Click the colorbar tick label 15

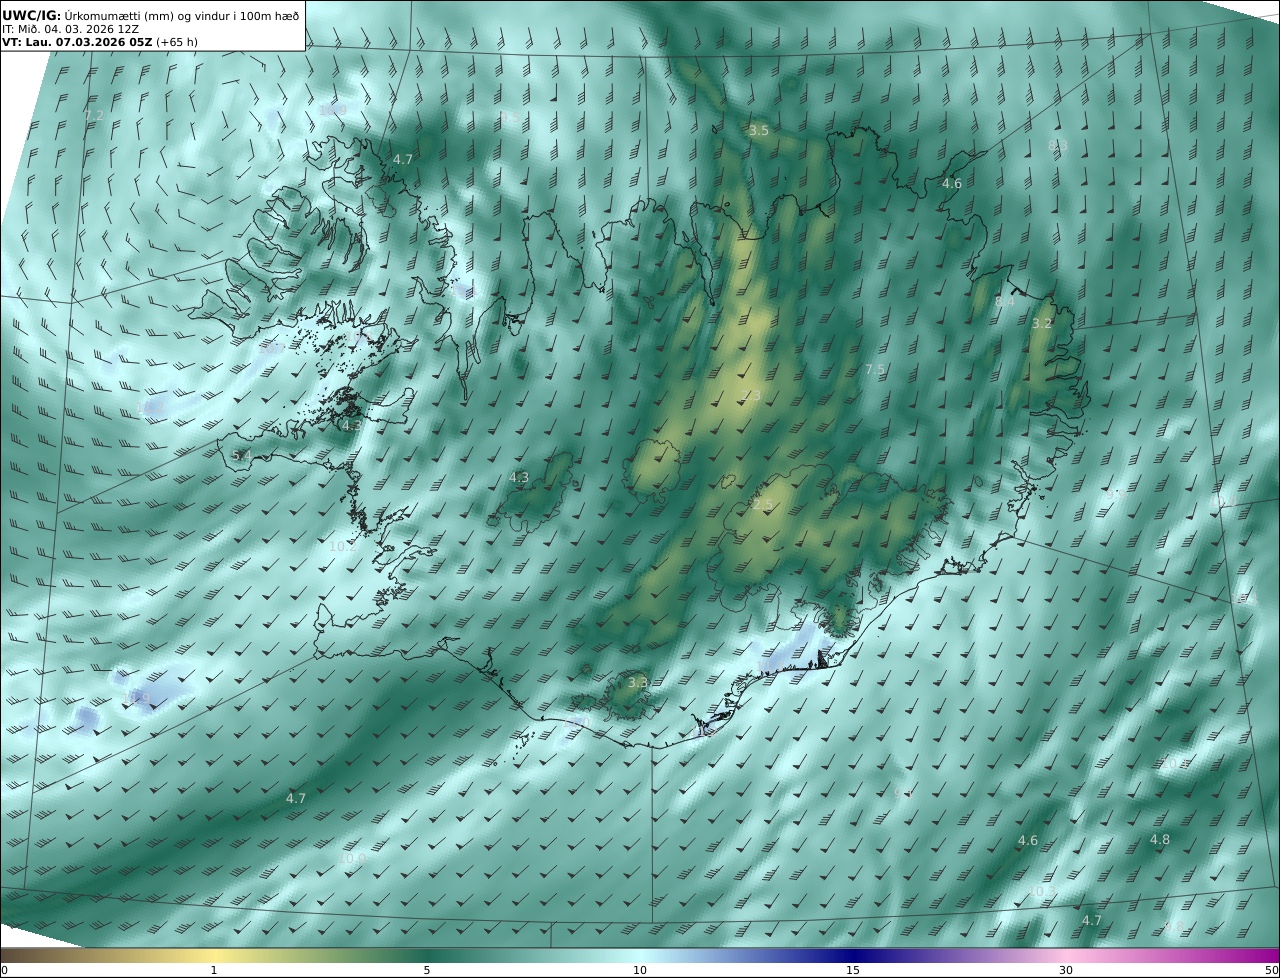853,970
